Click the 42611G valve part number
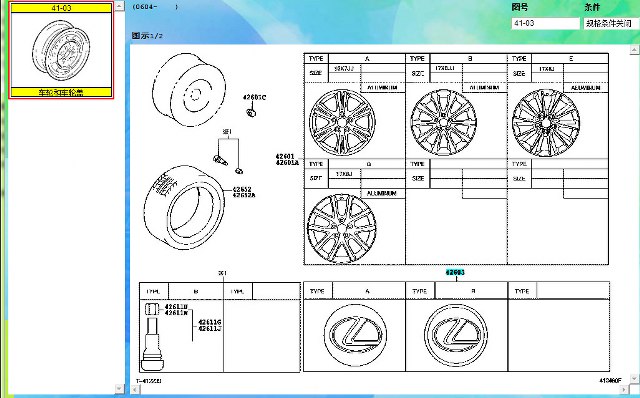 210,322
